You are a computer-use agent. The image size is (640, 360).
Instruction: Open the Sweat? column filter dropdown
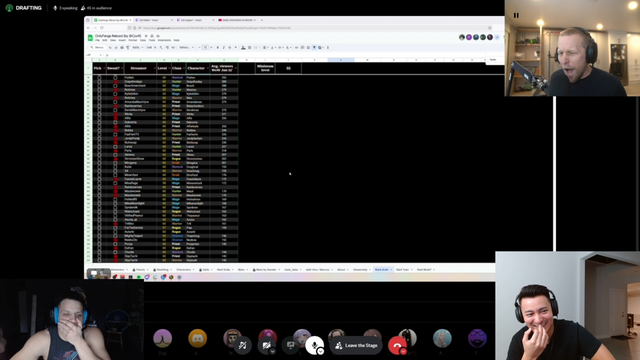[122, 68]
